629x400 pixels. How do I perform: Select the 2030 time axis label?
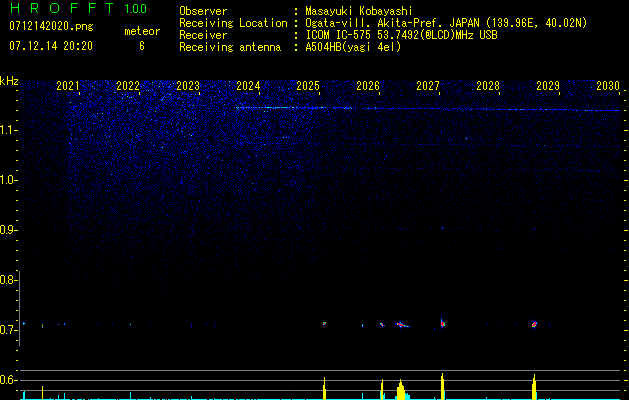pos(608,86)
